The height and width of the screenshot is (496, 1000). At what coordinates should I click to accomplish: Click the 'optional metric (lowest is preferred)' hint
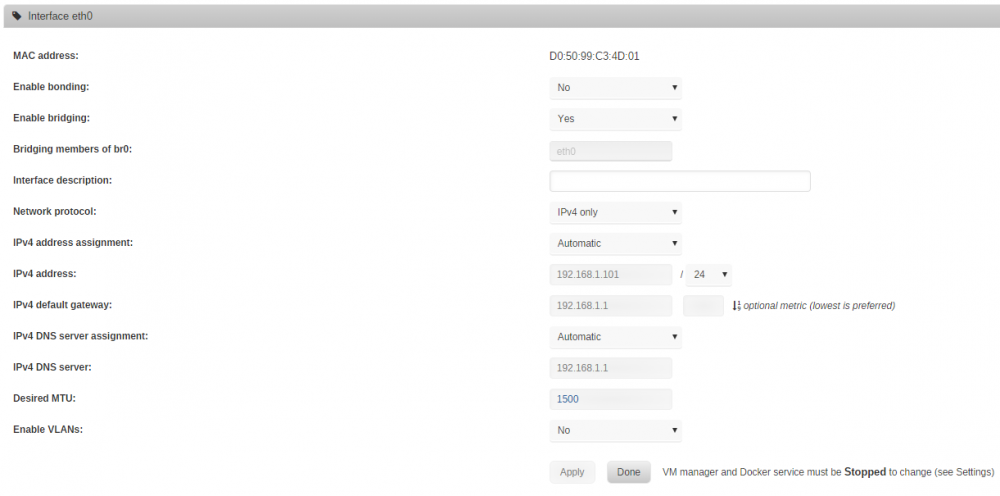(x=820, y=306)
